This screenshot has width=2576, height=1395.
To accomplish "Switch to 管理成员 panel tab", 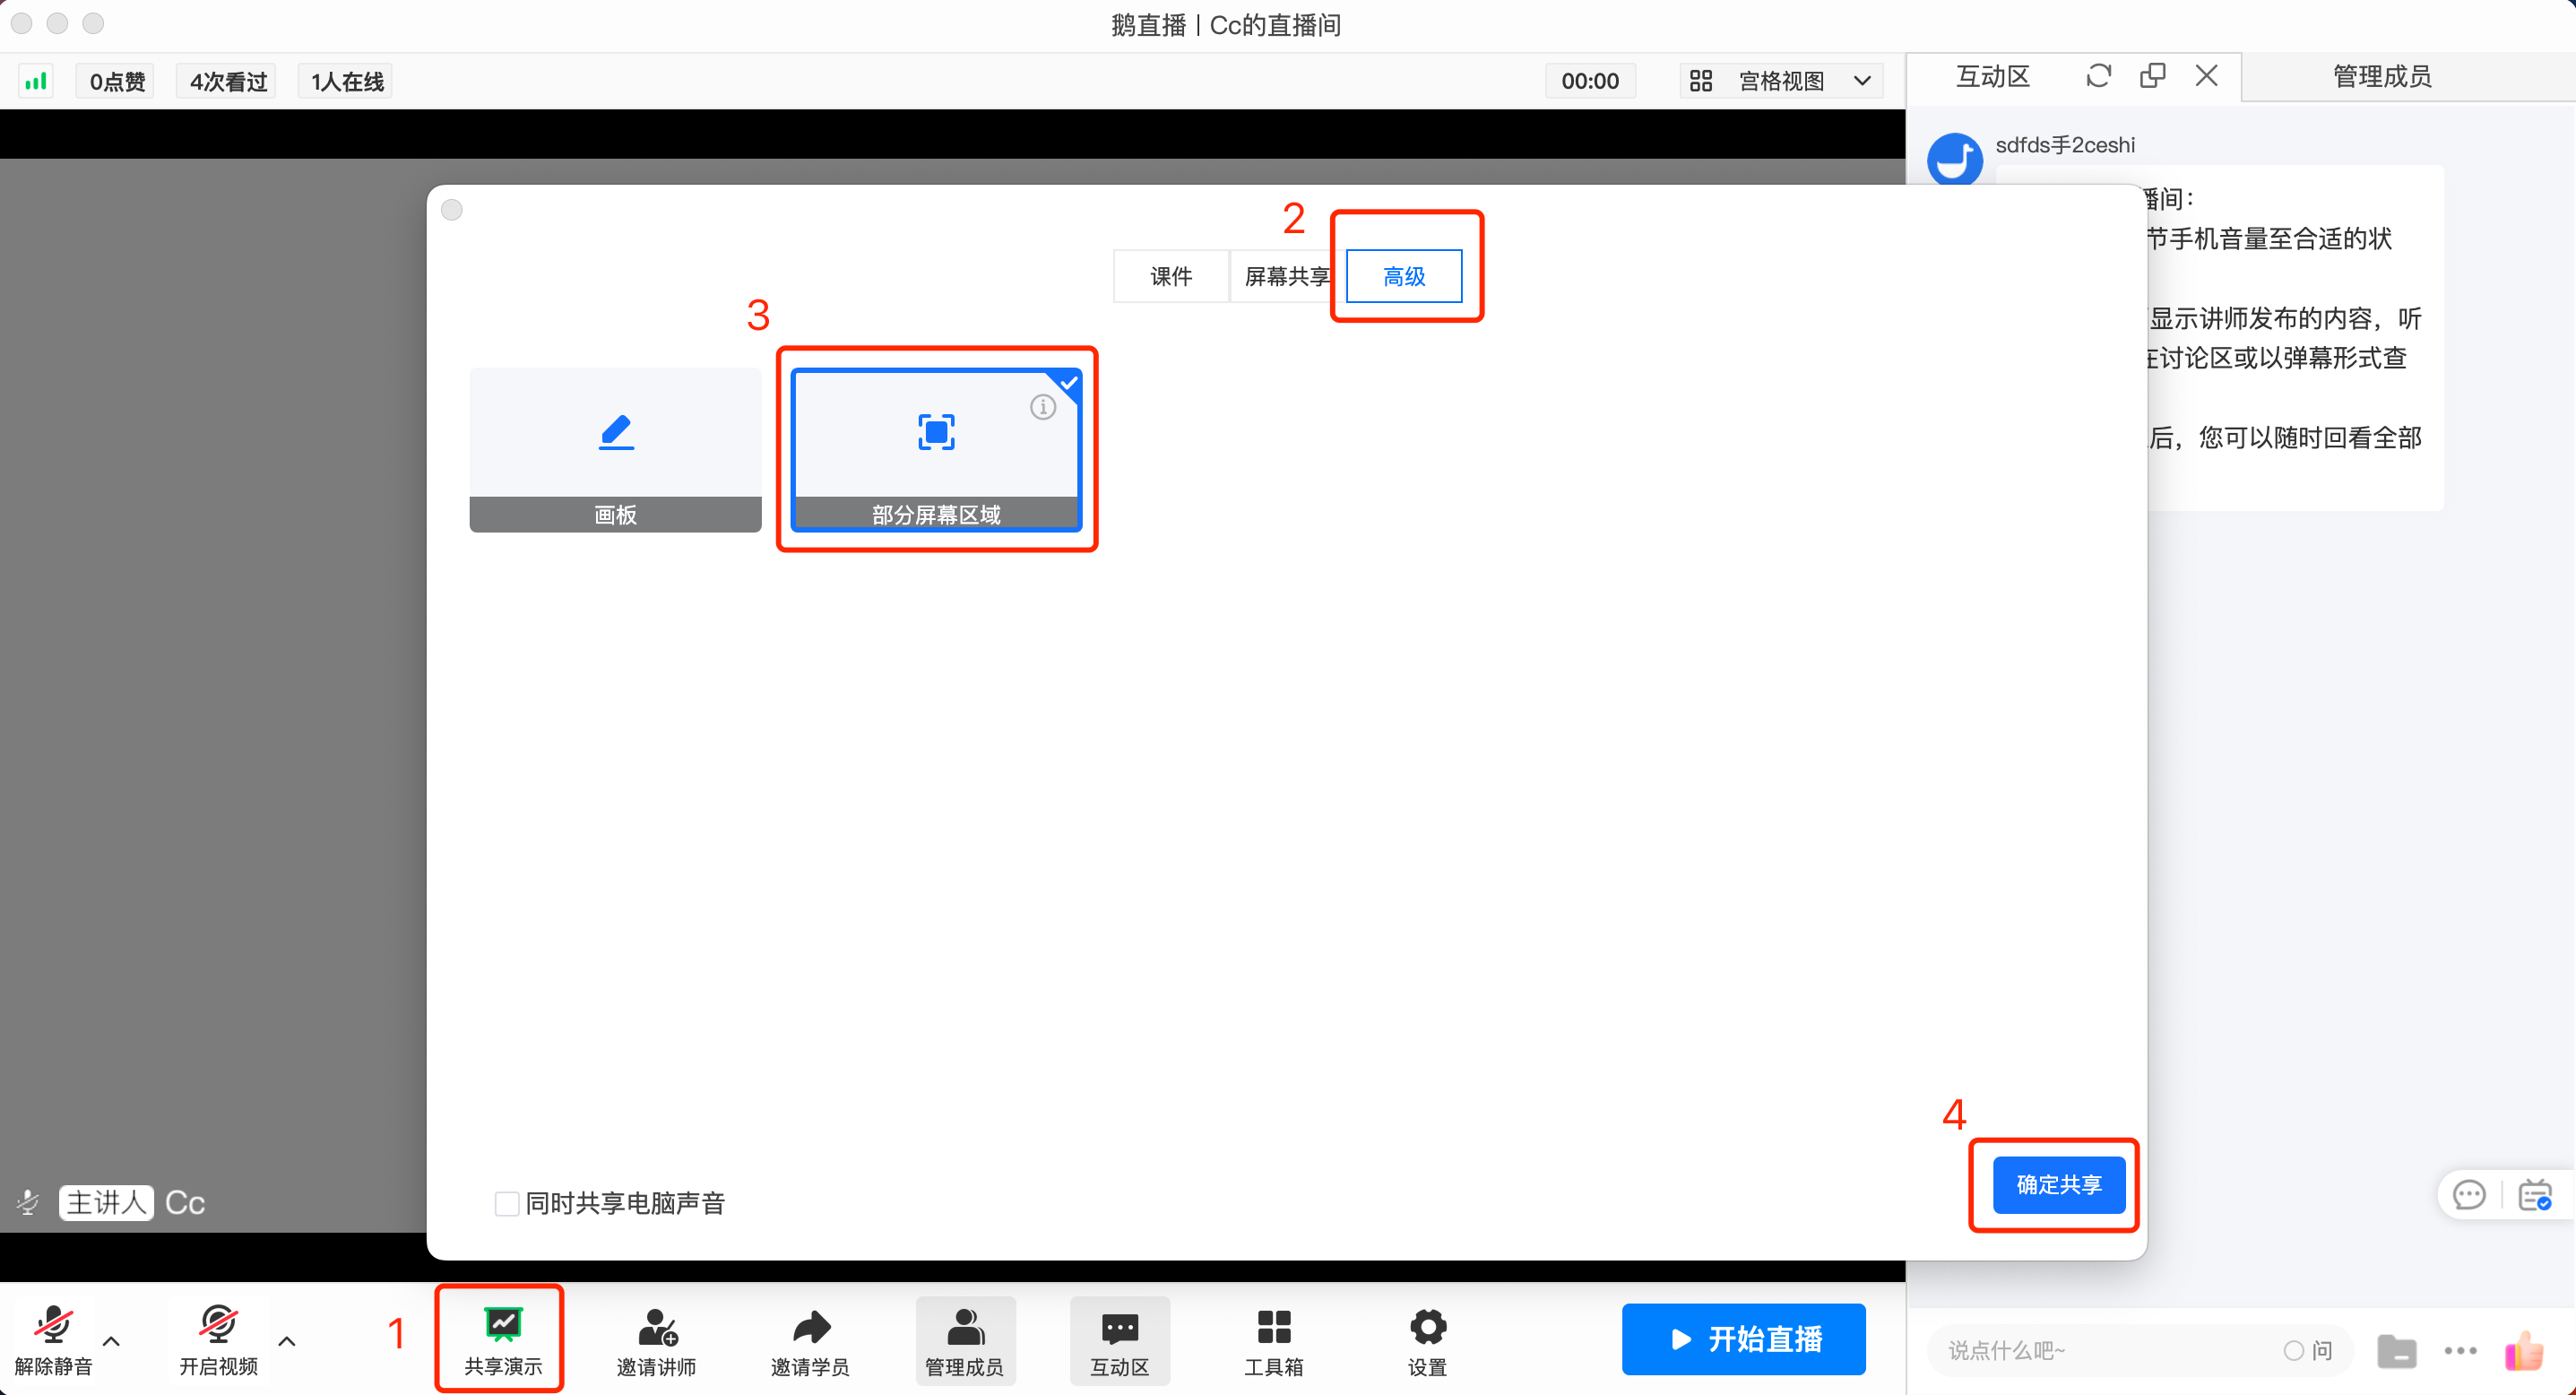I will click(x=2382, y=77).
